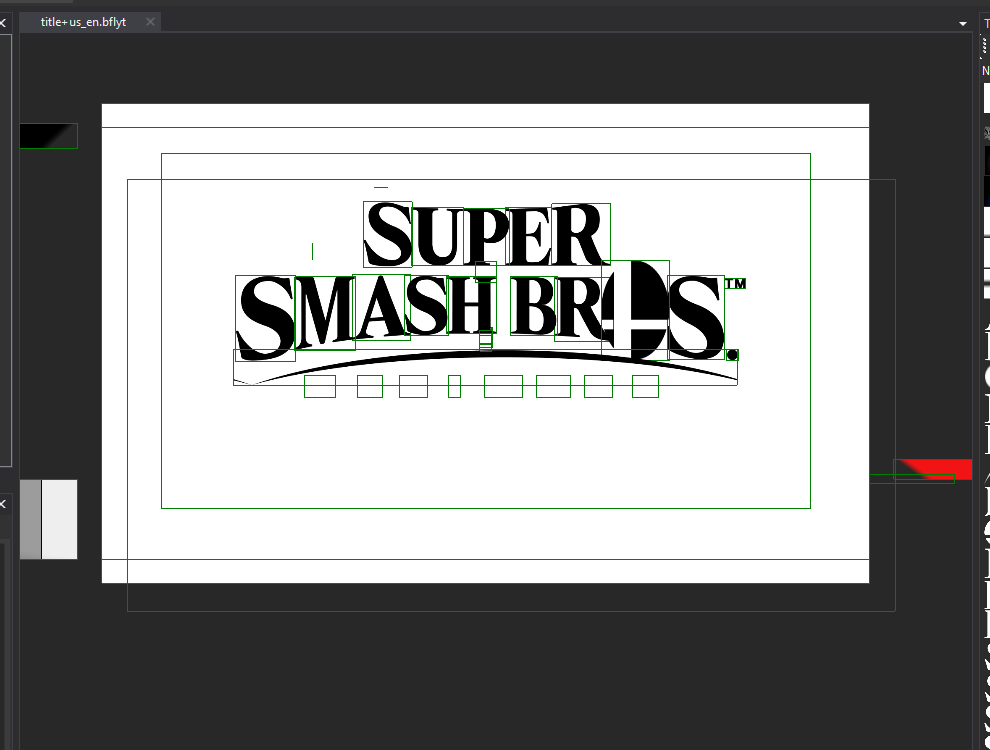Select the Smash ball emblem in BROS
This screenshot has width=990, height=750.
click(x=635, y=310)
